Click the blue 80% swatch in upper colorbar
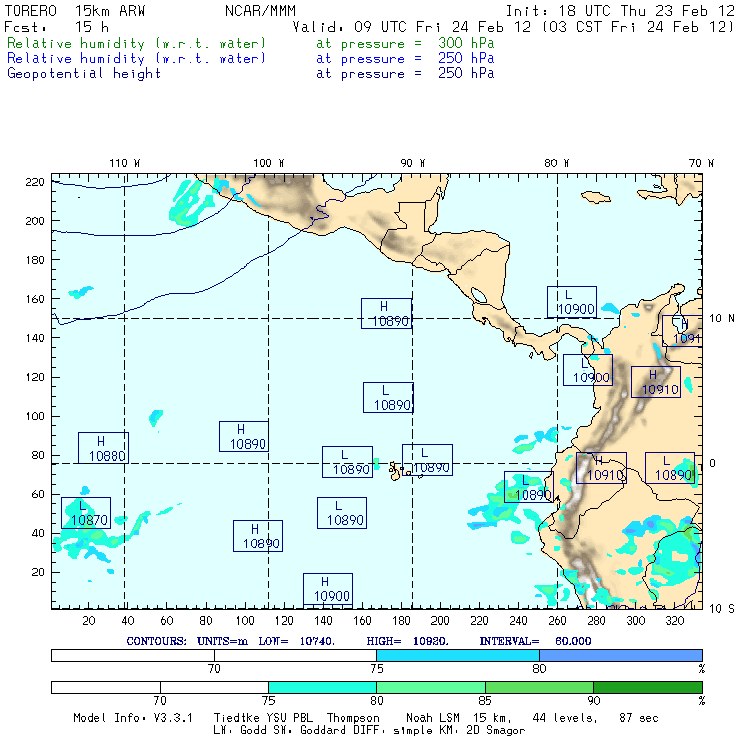 [620, 654]
